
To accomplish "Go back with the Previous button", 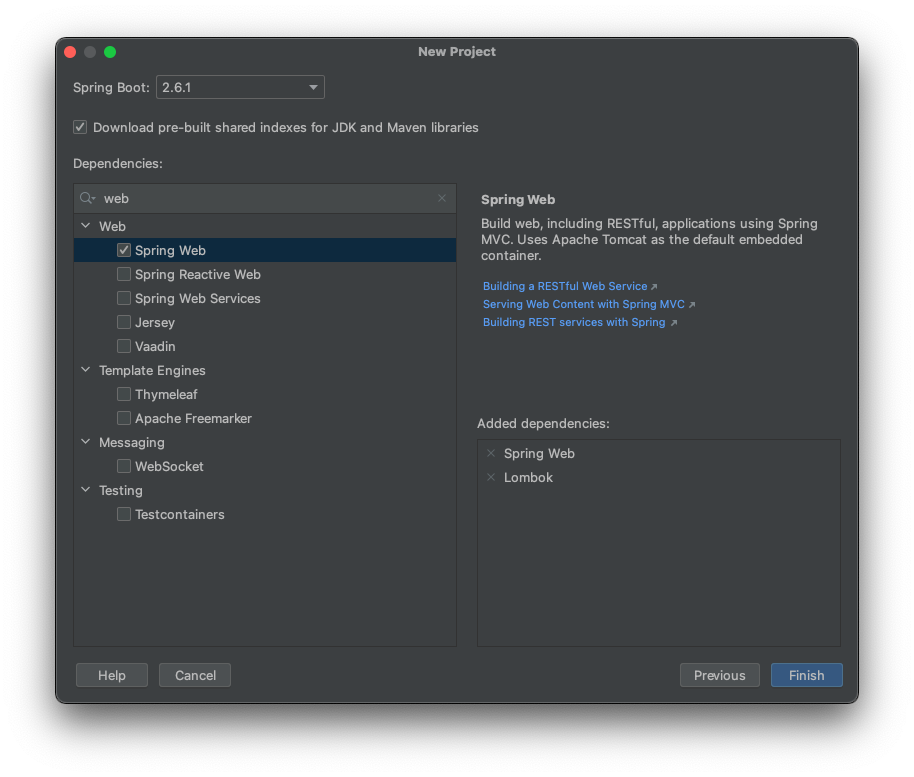I will (719, 675).
